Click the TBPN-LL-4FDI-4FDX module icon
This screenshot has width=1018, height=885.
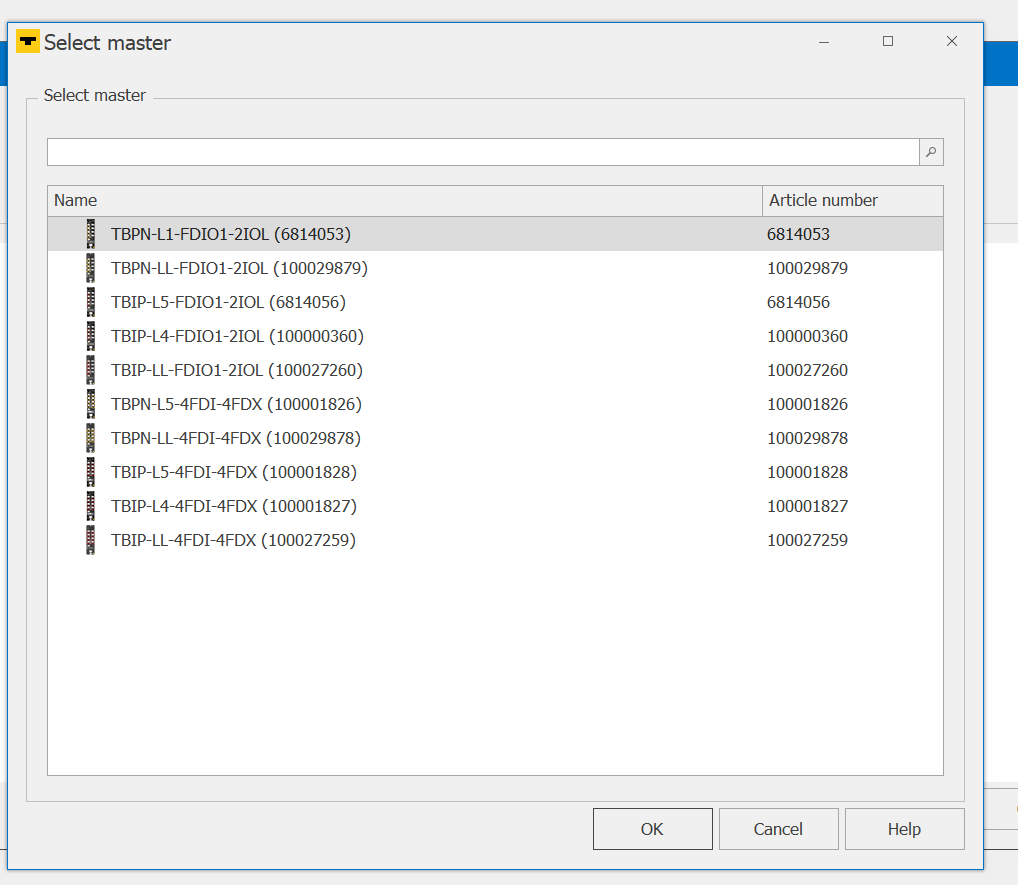pyautogui.click(x=91, y=438)
